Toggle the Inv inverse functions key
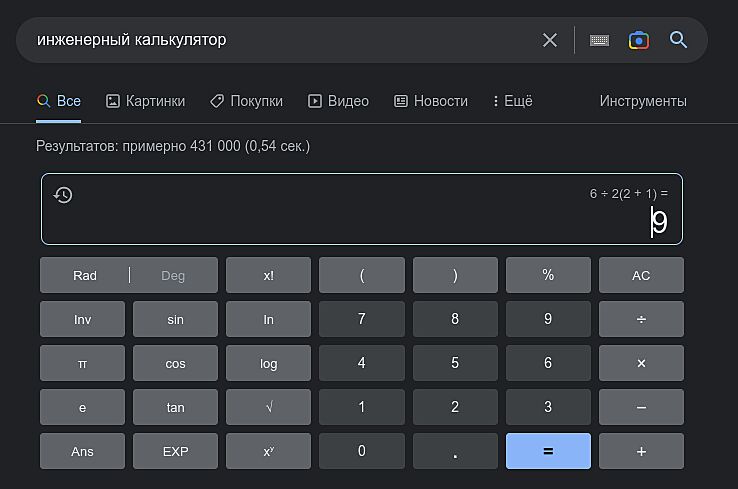Viewport: 738px width, 489px height. click(82, 320)
